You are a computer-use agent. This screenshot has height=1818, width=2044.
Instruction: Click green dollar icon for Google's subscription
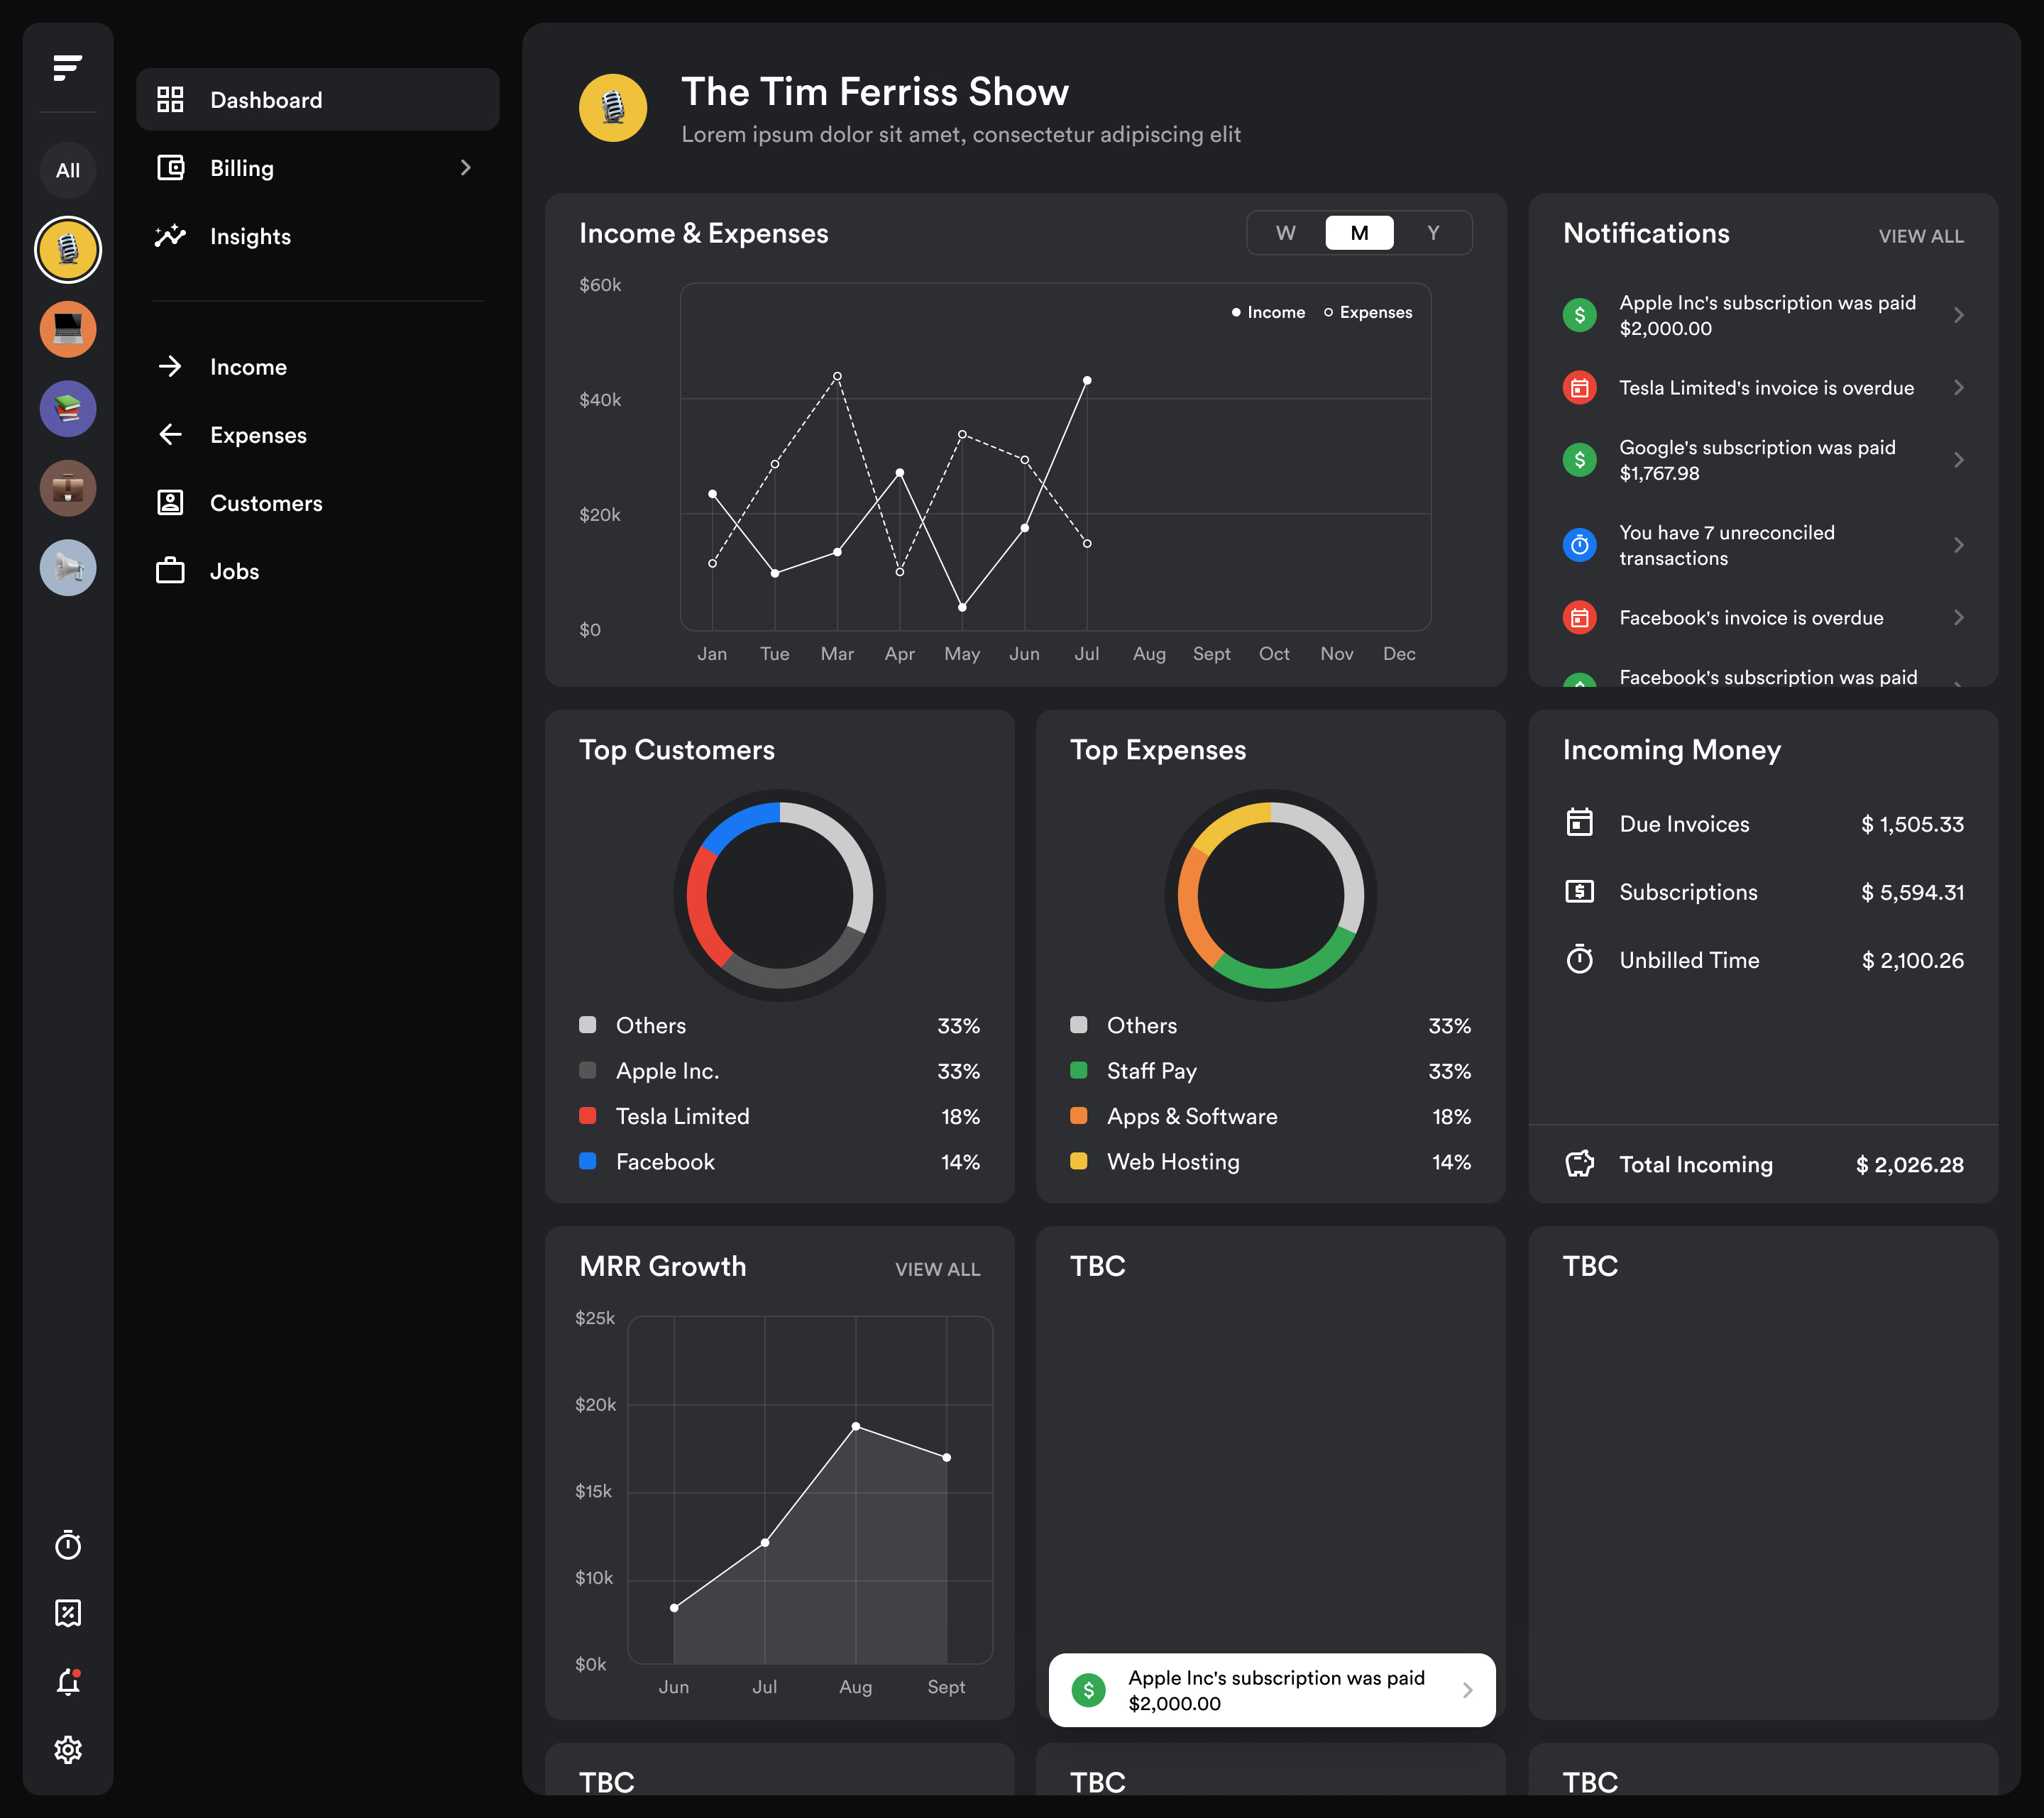point(1579,460)
